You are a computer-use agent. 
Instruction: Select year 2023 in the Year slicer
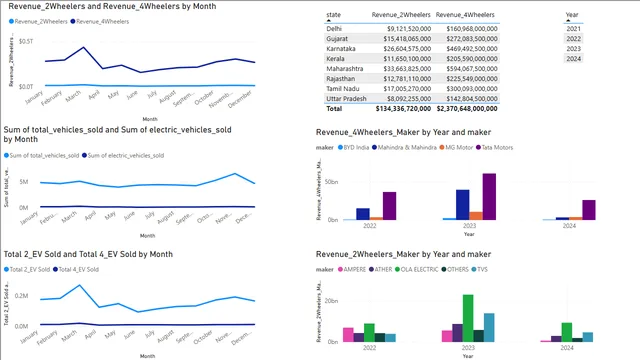click(573, 49)
